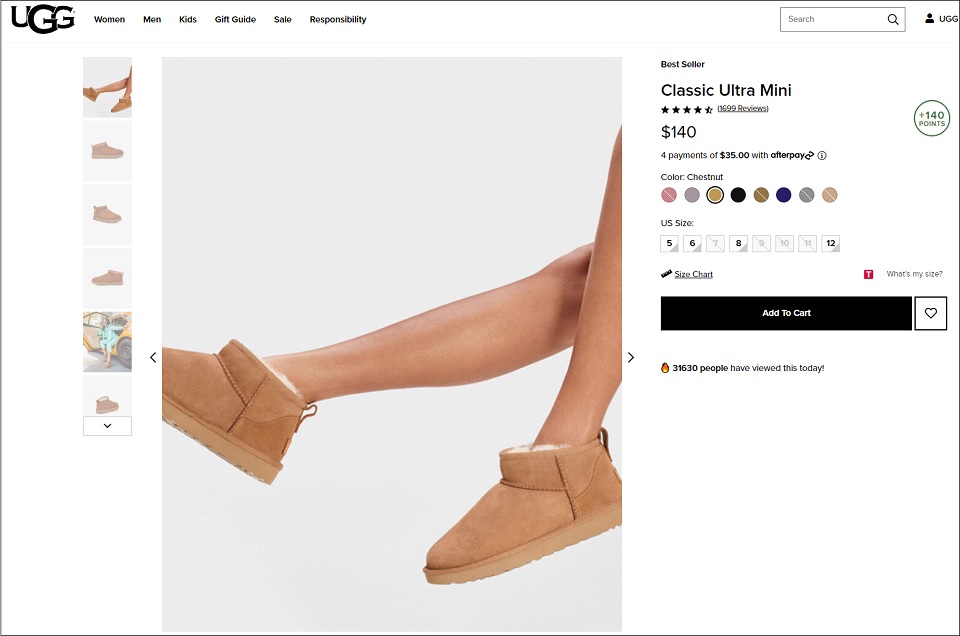Click the star rating icons
Viewport: 960px width, 636px height.
pyautogui.click(x=687, y=110)
